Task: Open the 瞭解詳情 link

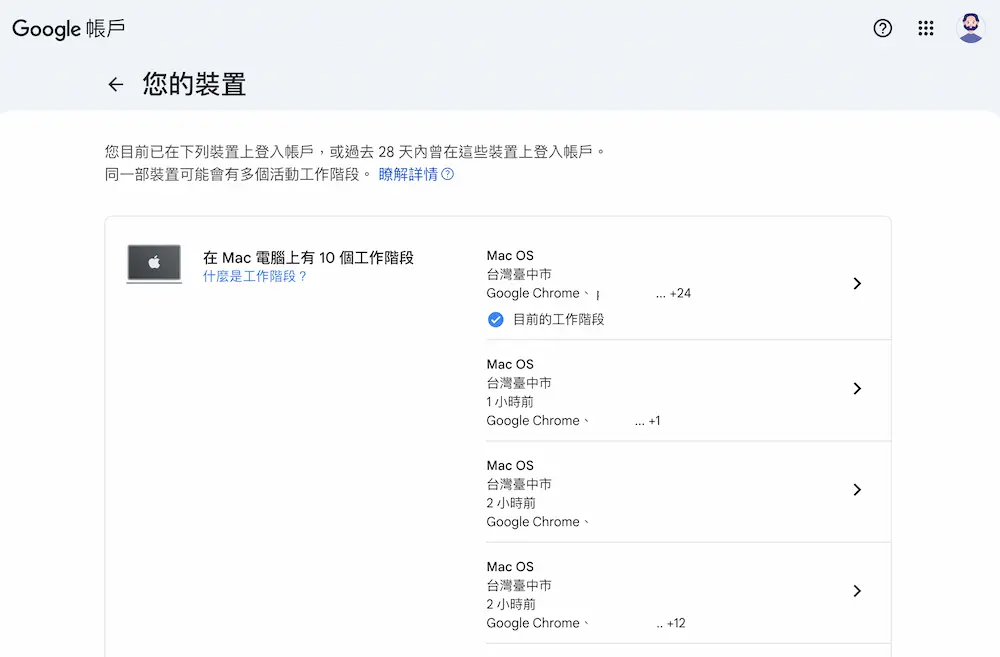Action: tap(408, 174)
